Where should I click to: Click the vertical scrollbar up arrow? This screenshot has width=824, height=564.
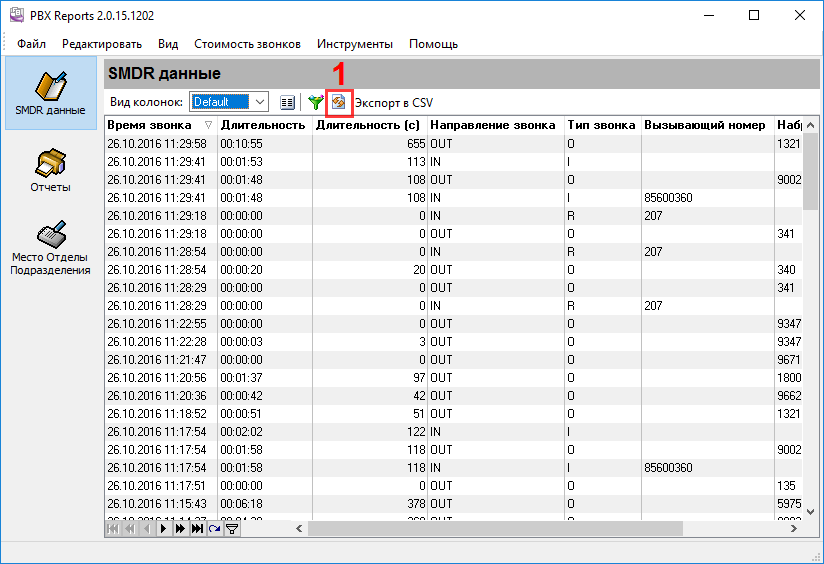point(810,125)
